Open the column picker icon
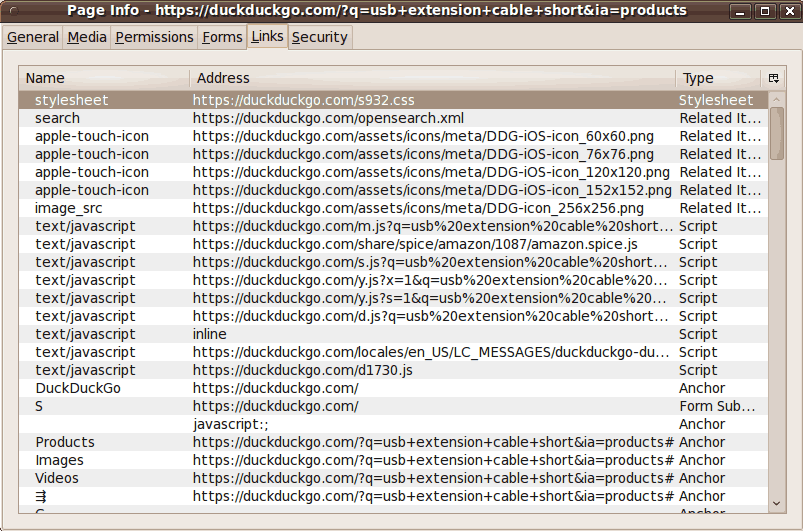Viewport: 803px width, 531px height. [773, 78]
